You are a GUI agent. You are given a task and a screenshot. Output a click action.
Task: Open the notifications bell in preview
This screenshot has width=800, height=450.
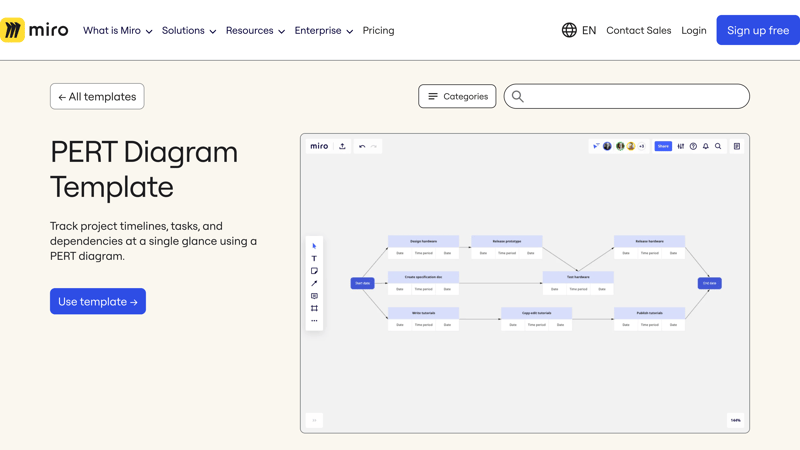tap(706, 146)
